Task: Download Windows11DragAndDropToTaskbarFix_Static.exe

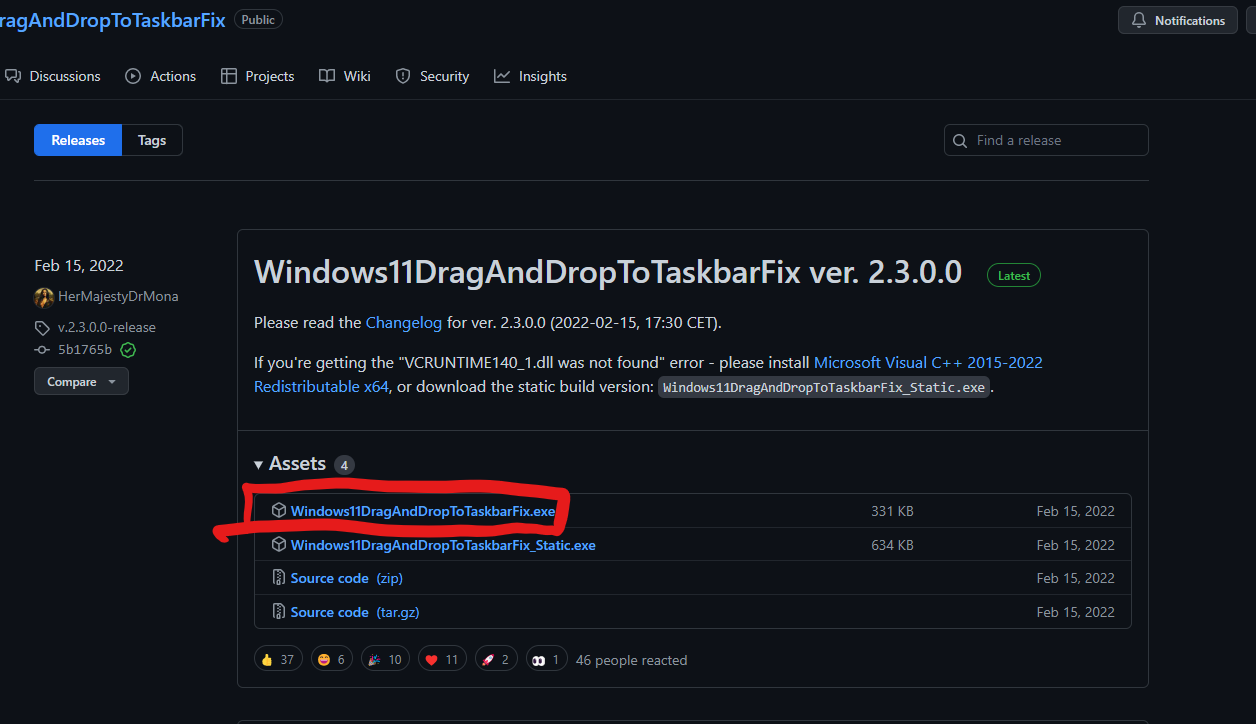Action: (443, 545)
